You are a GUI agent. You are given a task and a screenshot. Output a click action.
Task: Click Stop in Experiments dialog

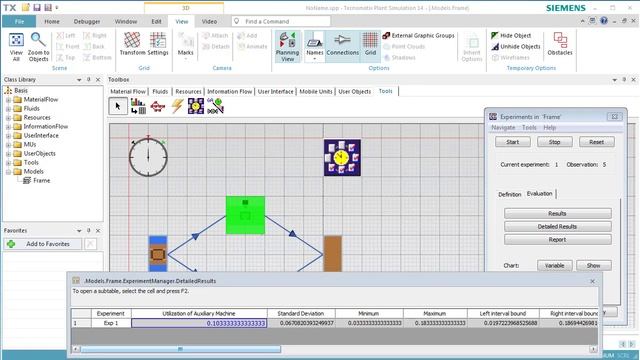[x=554, y=142]
